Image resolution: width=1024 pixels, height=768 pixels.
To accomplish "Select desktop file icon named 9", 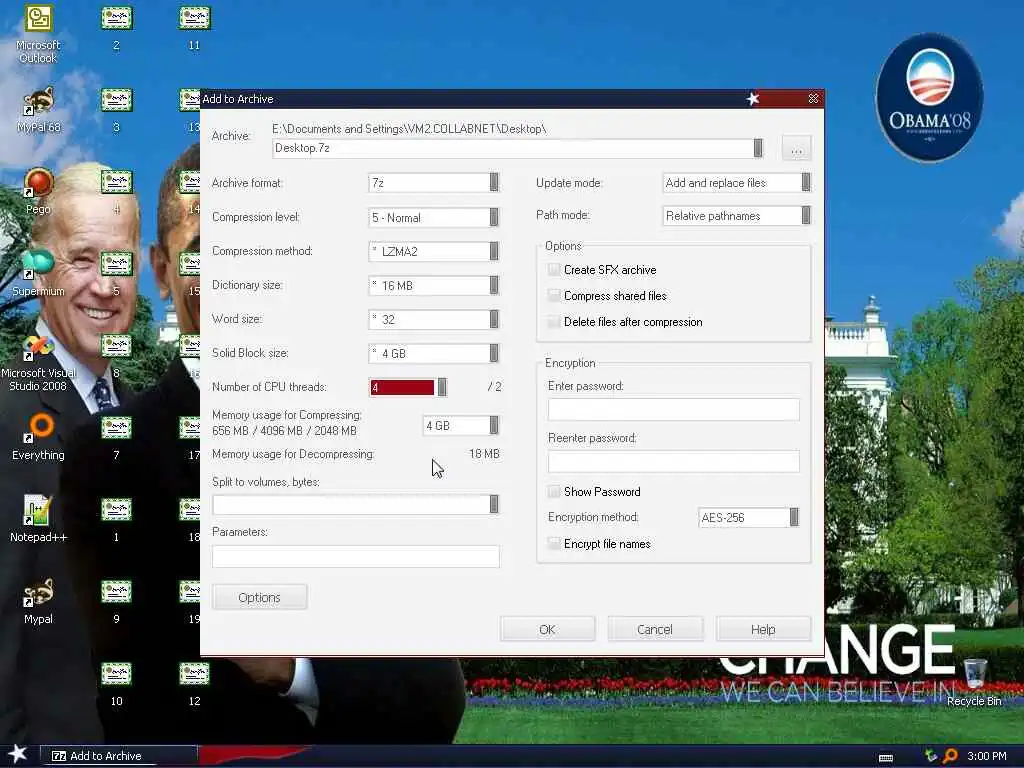I will (x=116, y=602).
